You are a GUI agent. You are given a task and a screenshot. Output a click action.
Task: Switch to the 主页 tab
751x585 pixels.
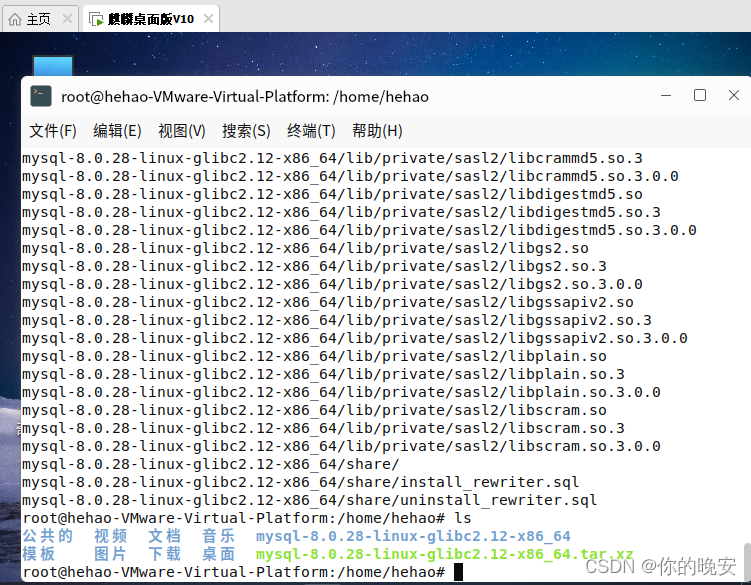click(x=38, y=19)
